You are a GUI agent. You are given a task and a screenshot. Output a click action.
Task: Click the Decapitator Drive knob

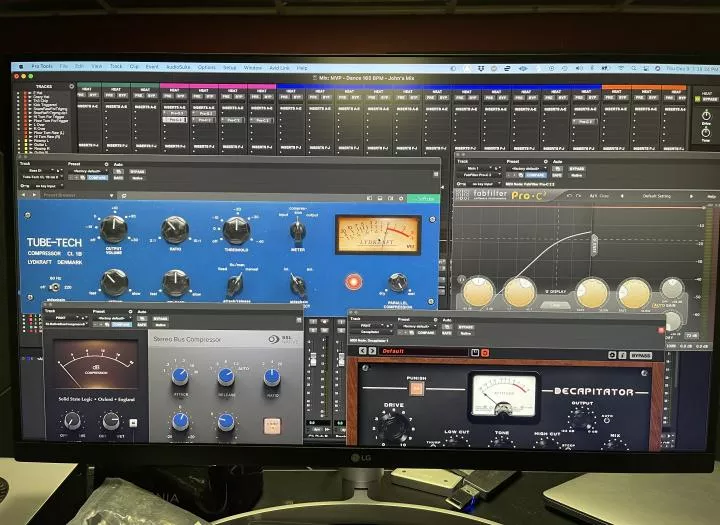[394, 426]
